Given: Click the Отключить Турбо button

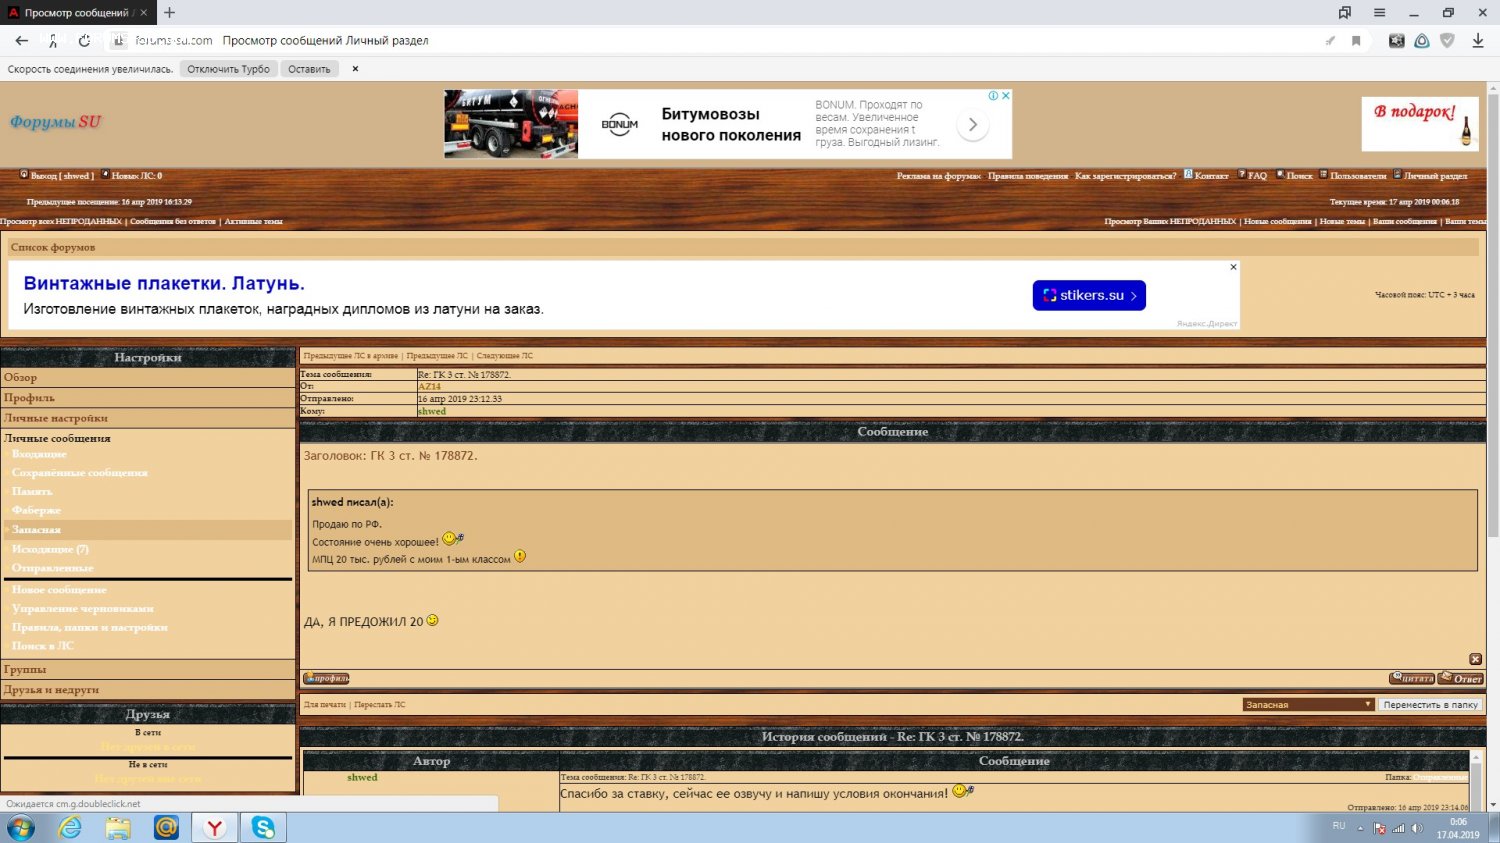Looking at the screenshot, I should (228, 69).
